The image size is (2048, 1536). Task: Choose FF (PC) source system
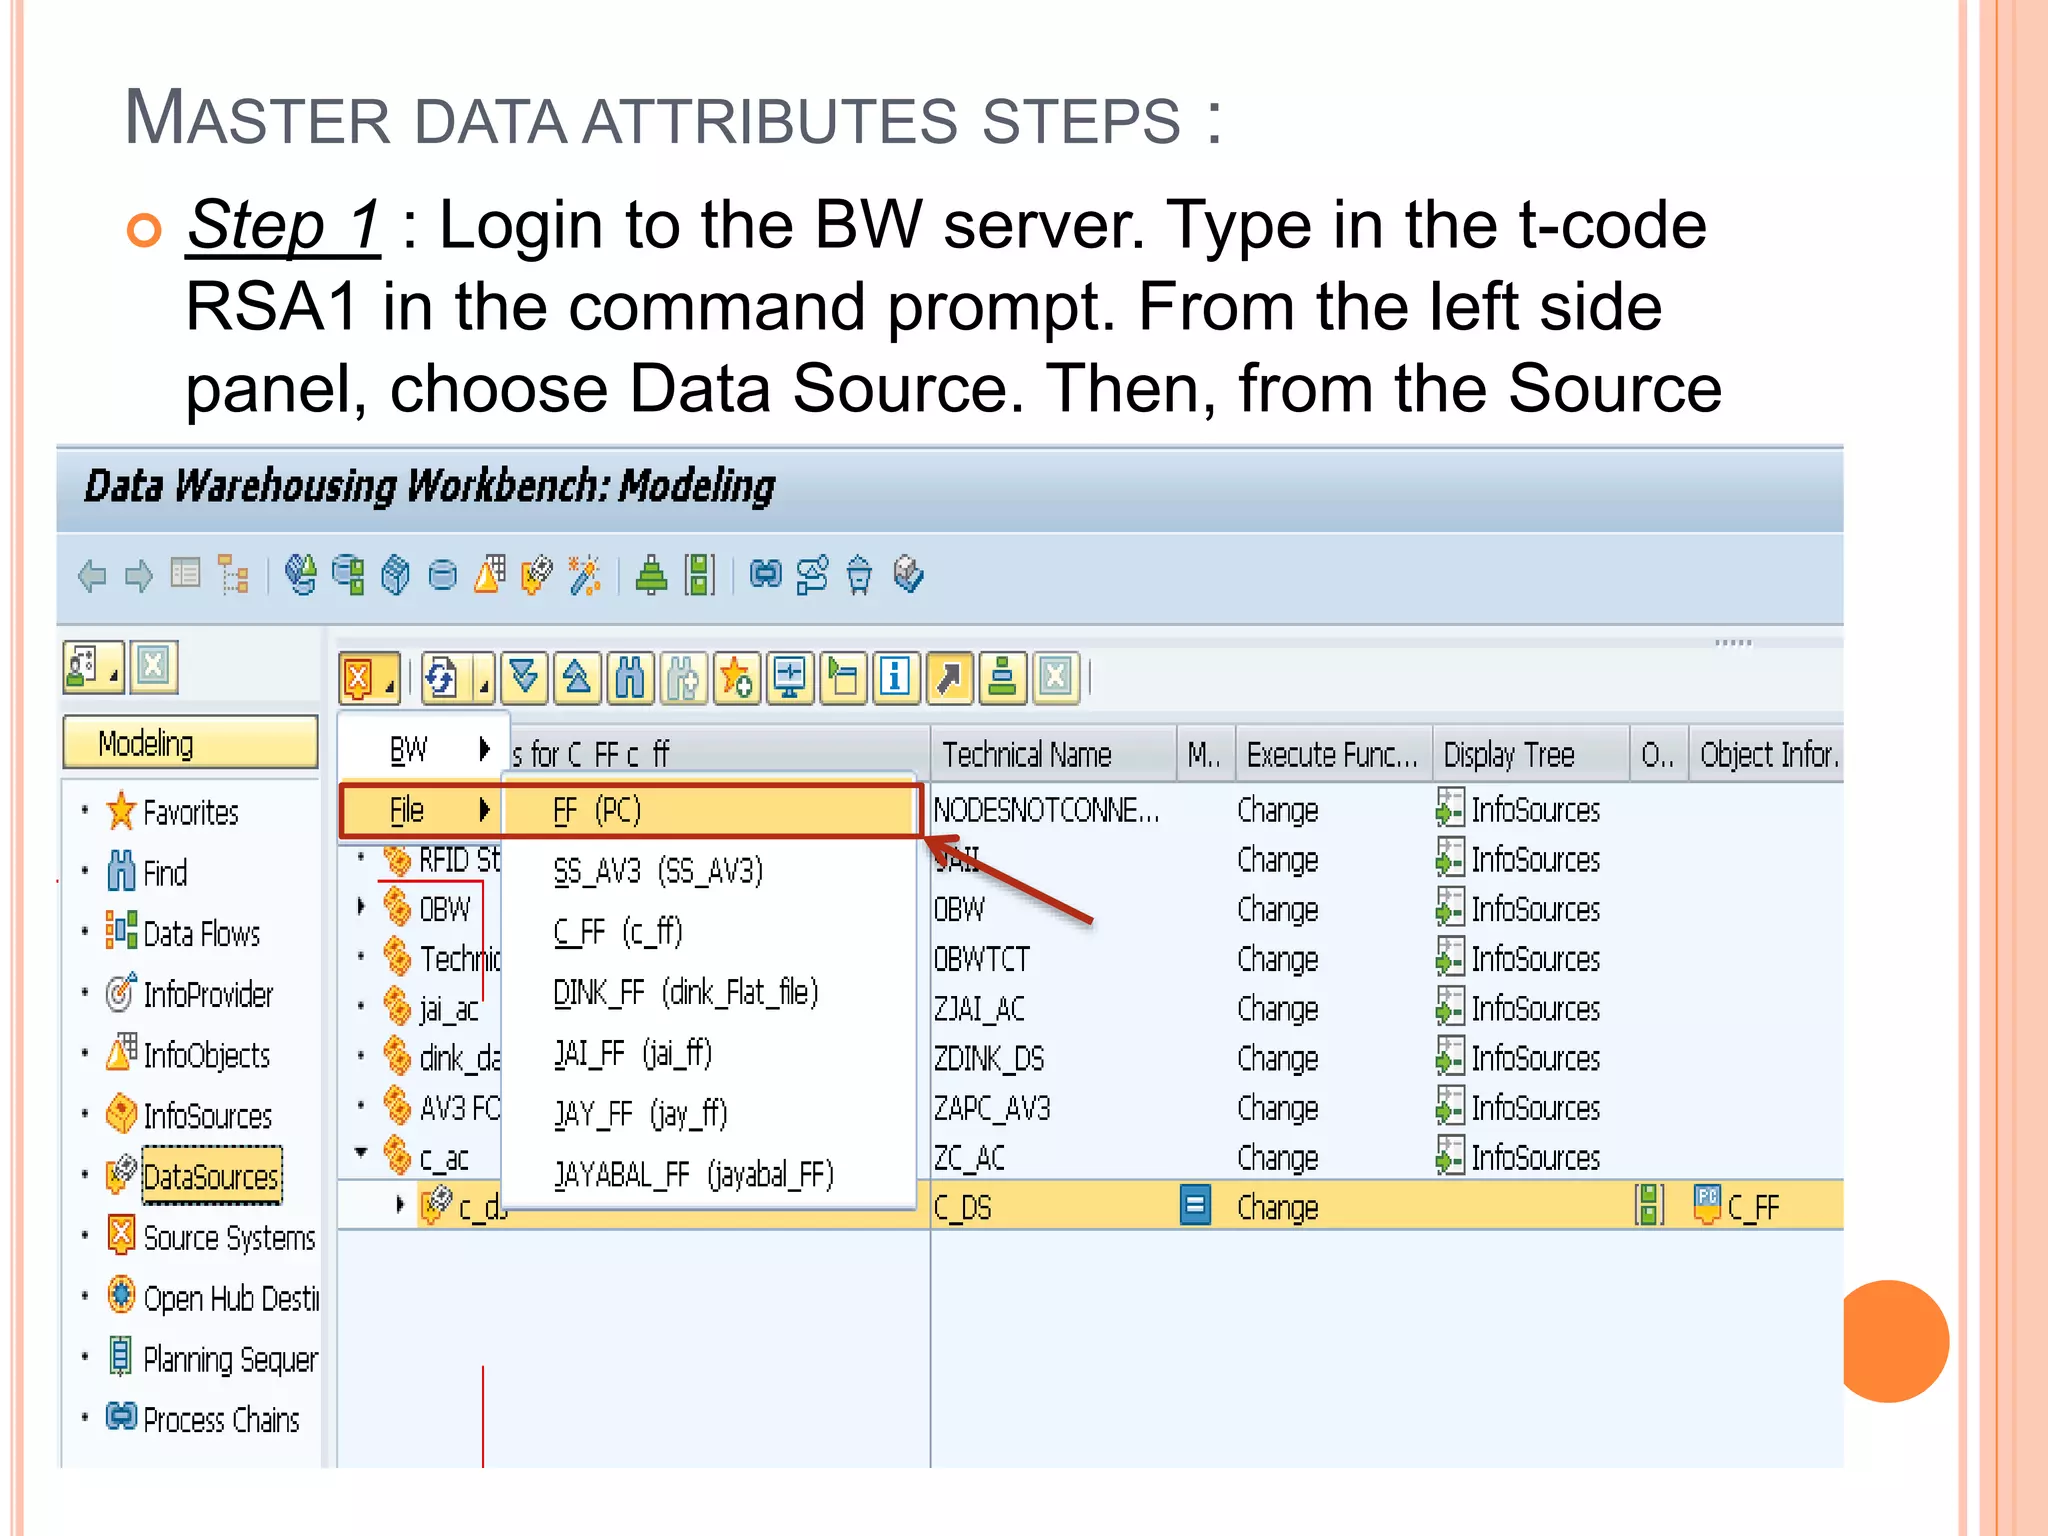tap(710, 810)
